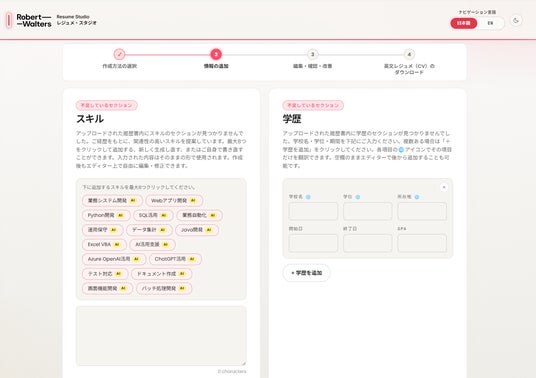Open step 4 download circle in progress bar

(x=409, y=54)
